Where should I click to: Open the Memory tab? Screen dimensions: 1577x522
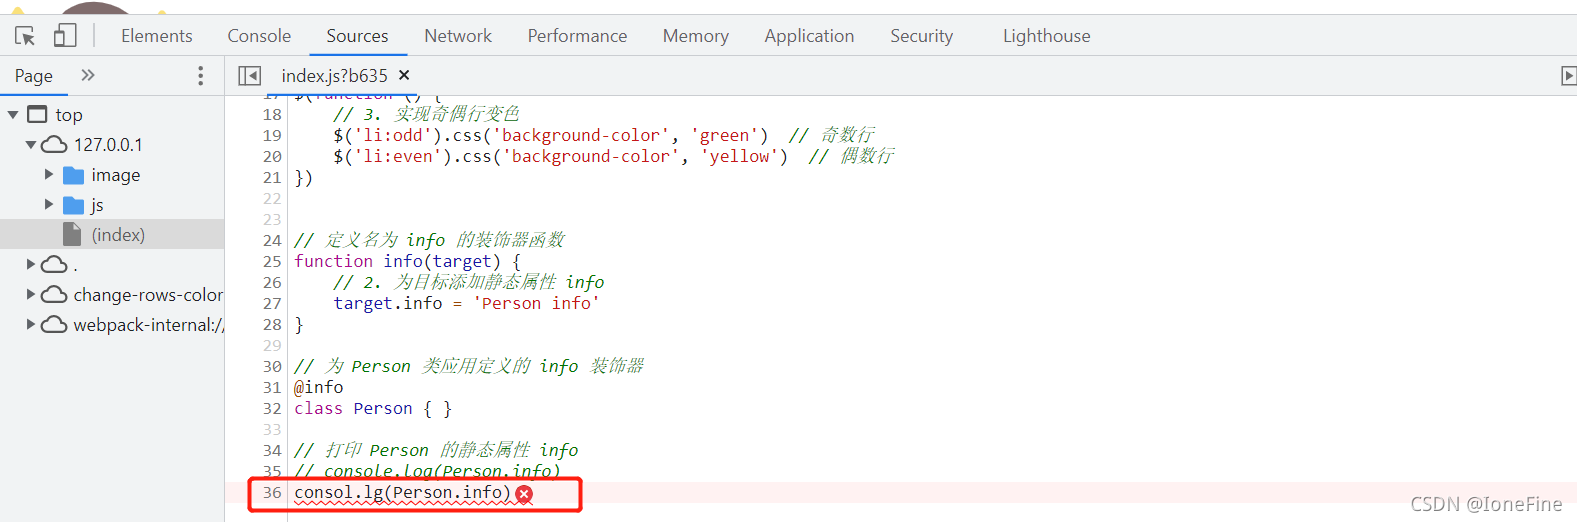pyautogui.click(x=696, y=36)
